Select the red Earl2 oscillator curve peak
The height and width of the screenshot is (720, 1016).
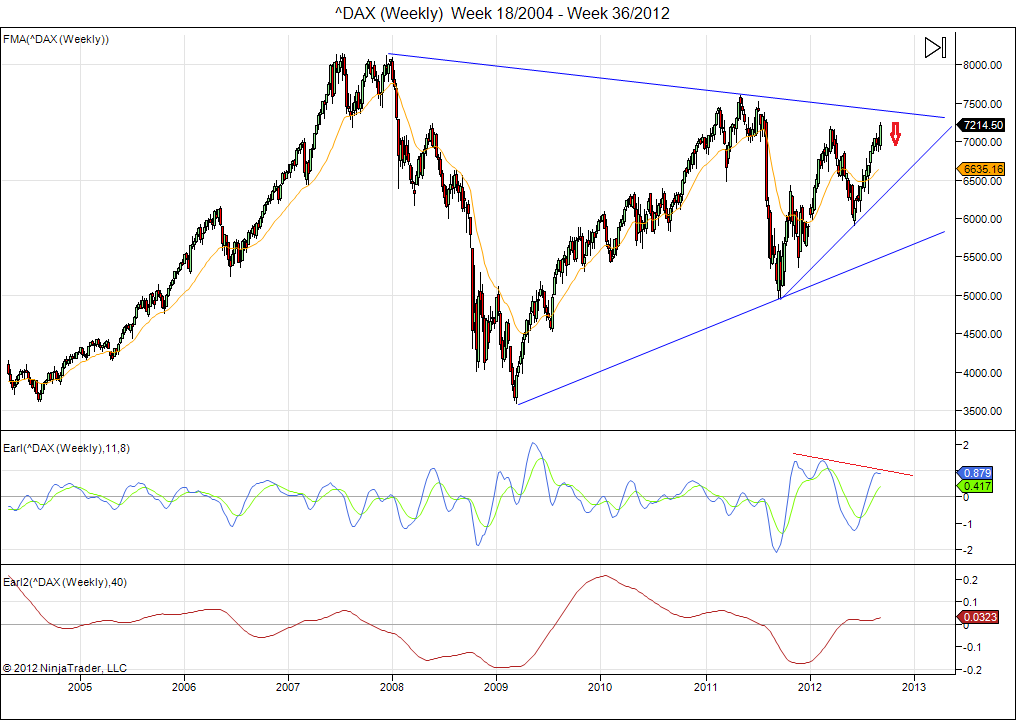point(605,576)
